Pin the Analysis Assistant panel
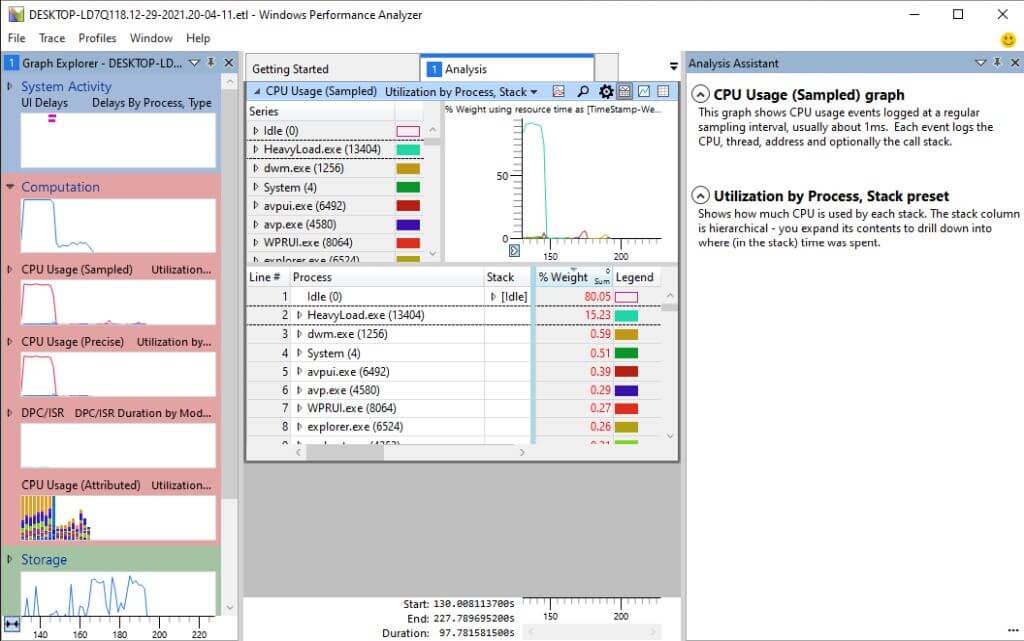The image size is (1024, 641). tap(996, 63)
